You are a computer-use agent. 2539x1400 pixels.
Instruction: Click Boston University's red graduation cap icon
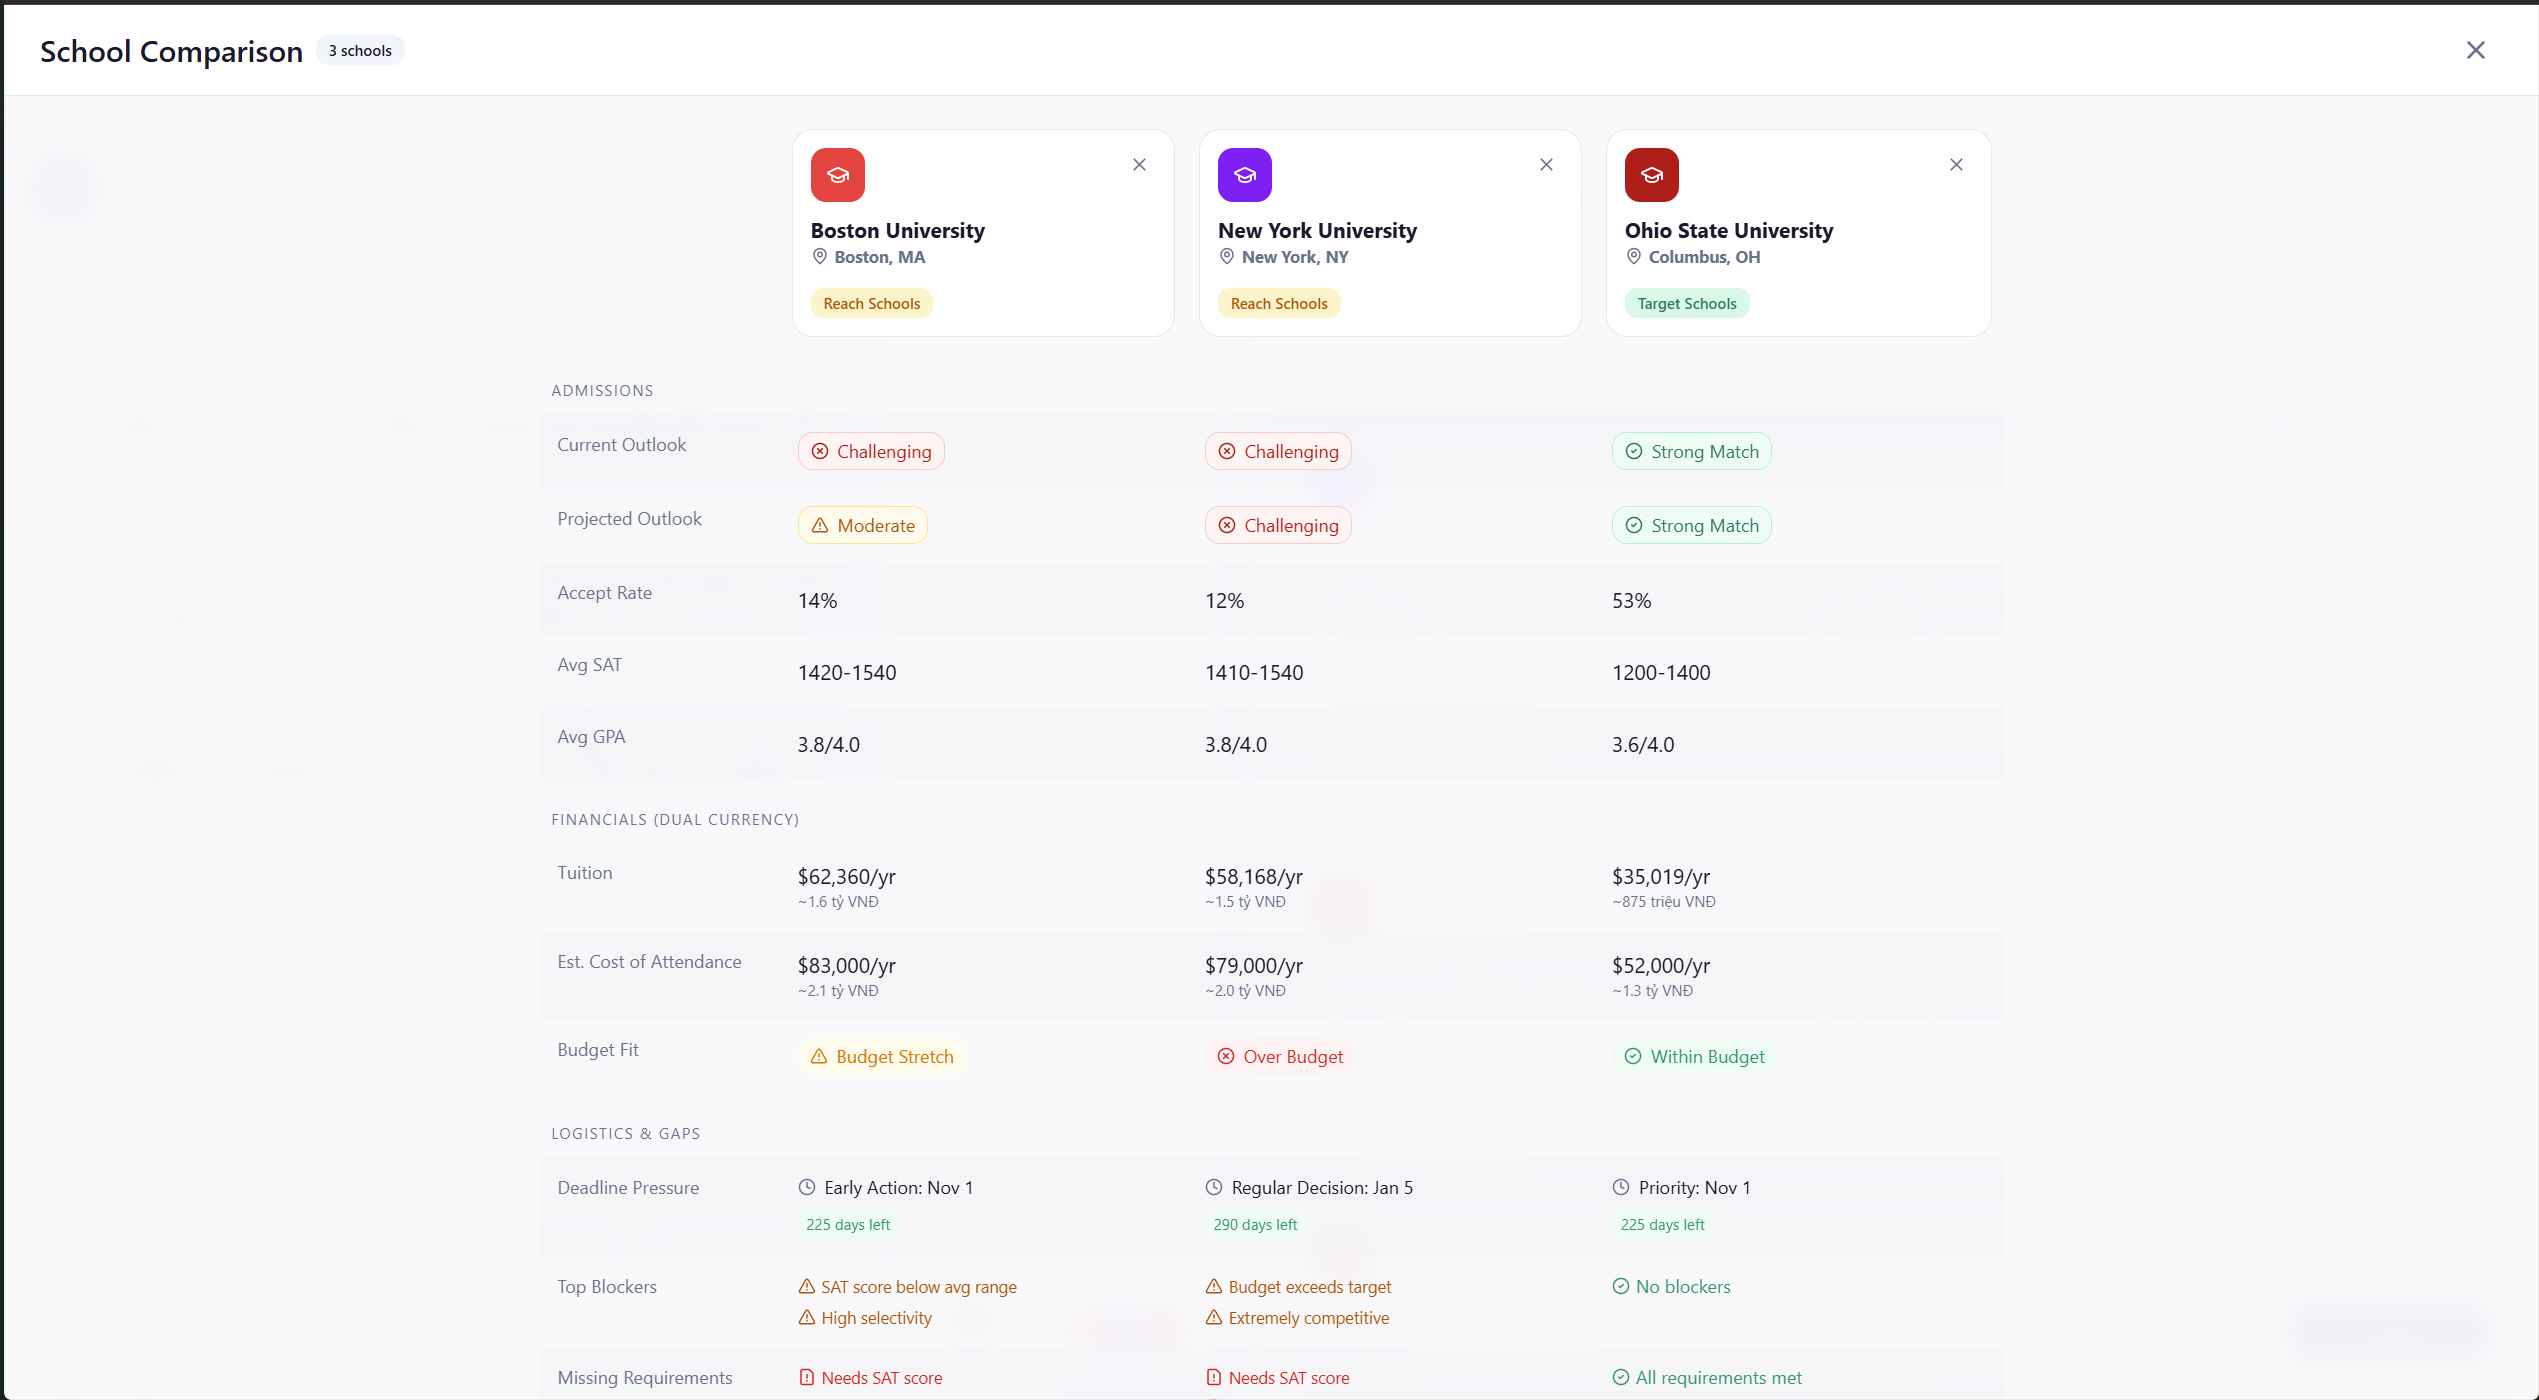[837, 175]
